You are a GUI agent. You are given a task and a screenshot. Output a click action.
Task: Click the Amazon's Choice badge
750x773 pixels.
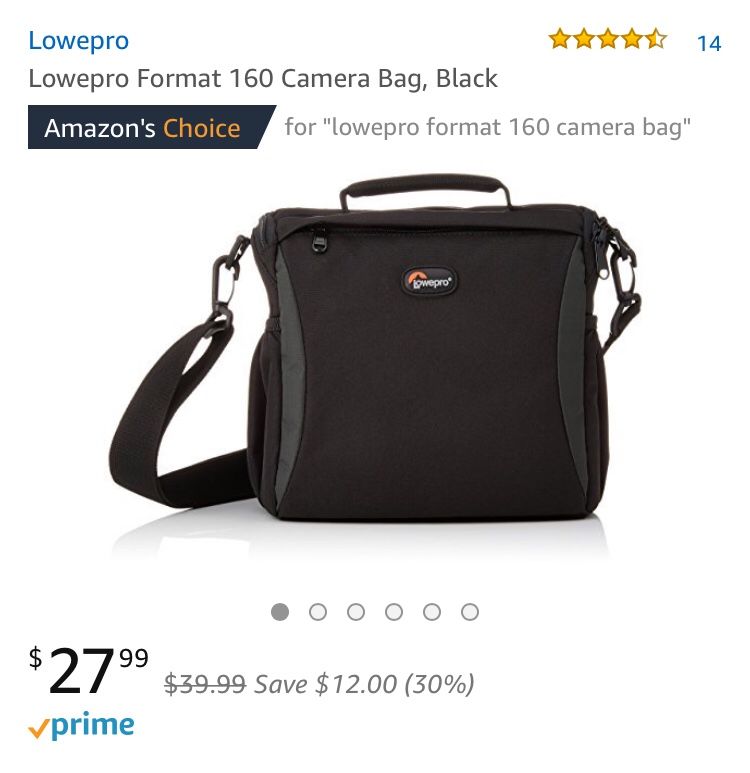point(150,127)
